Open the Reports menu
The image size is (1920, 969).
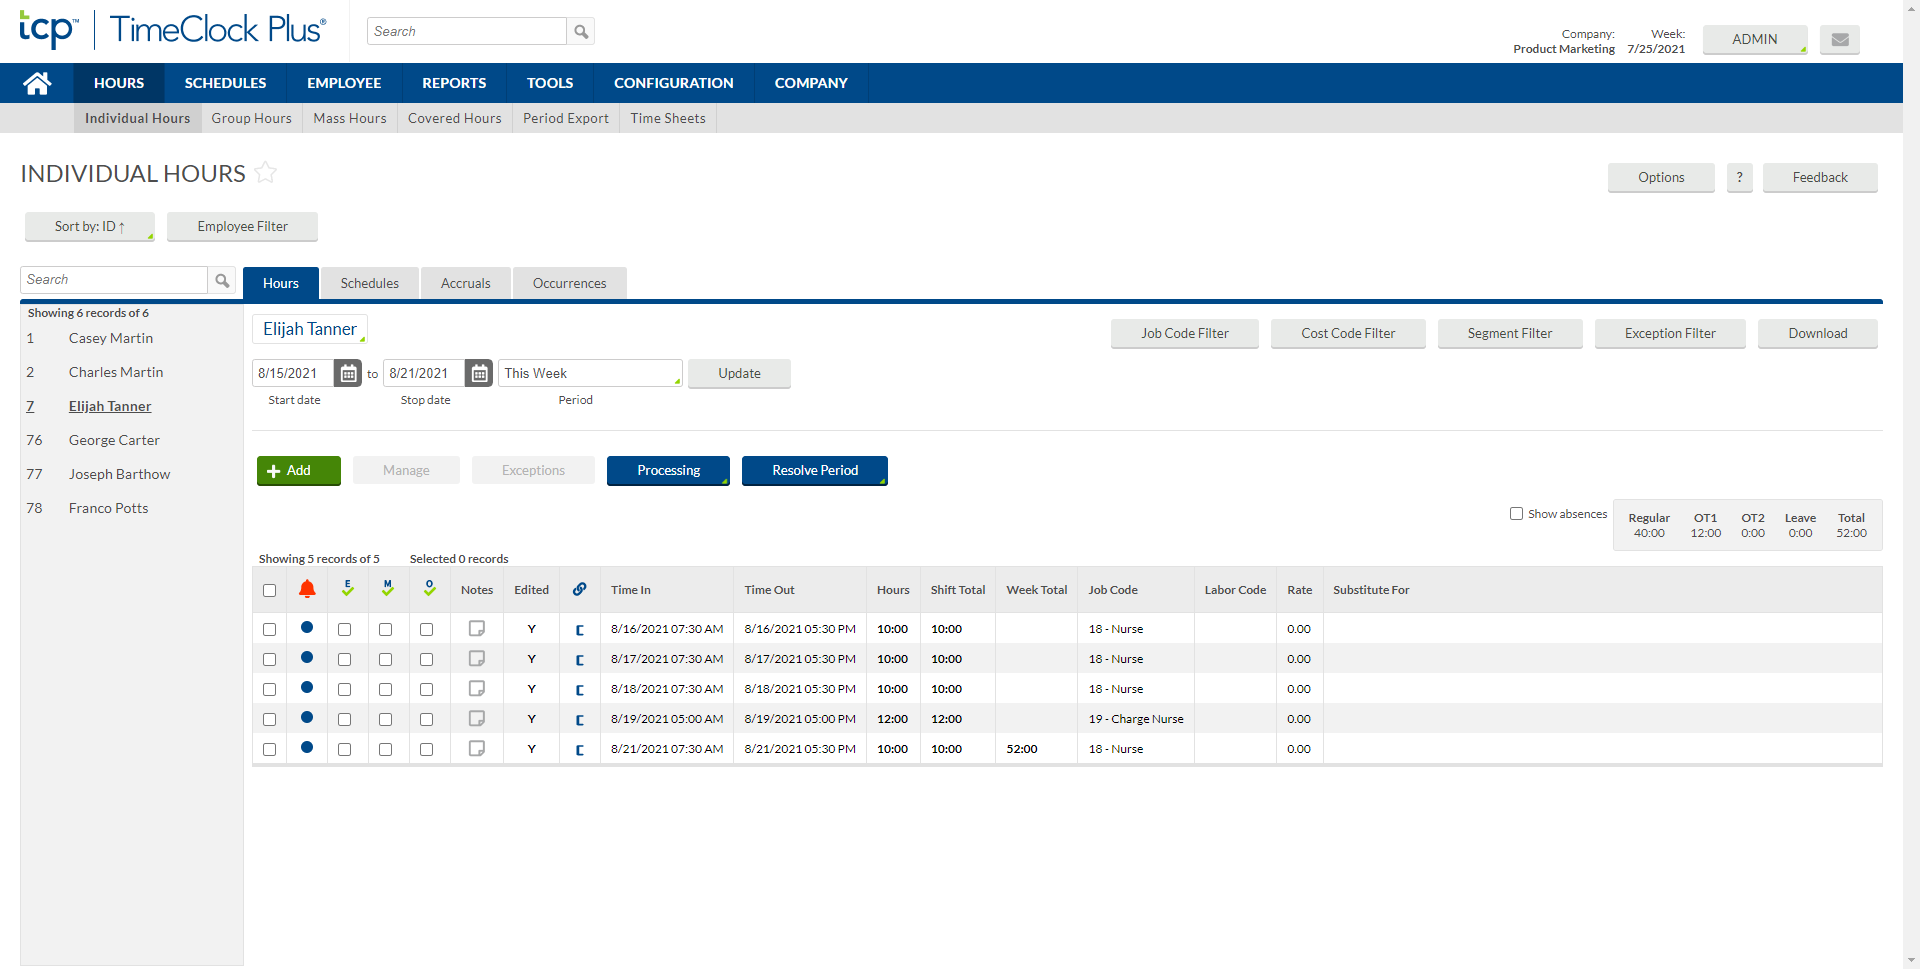pyautogui.click(x=453, y=83)
